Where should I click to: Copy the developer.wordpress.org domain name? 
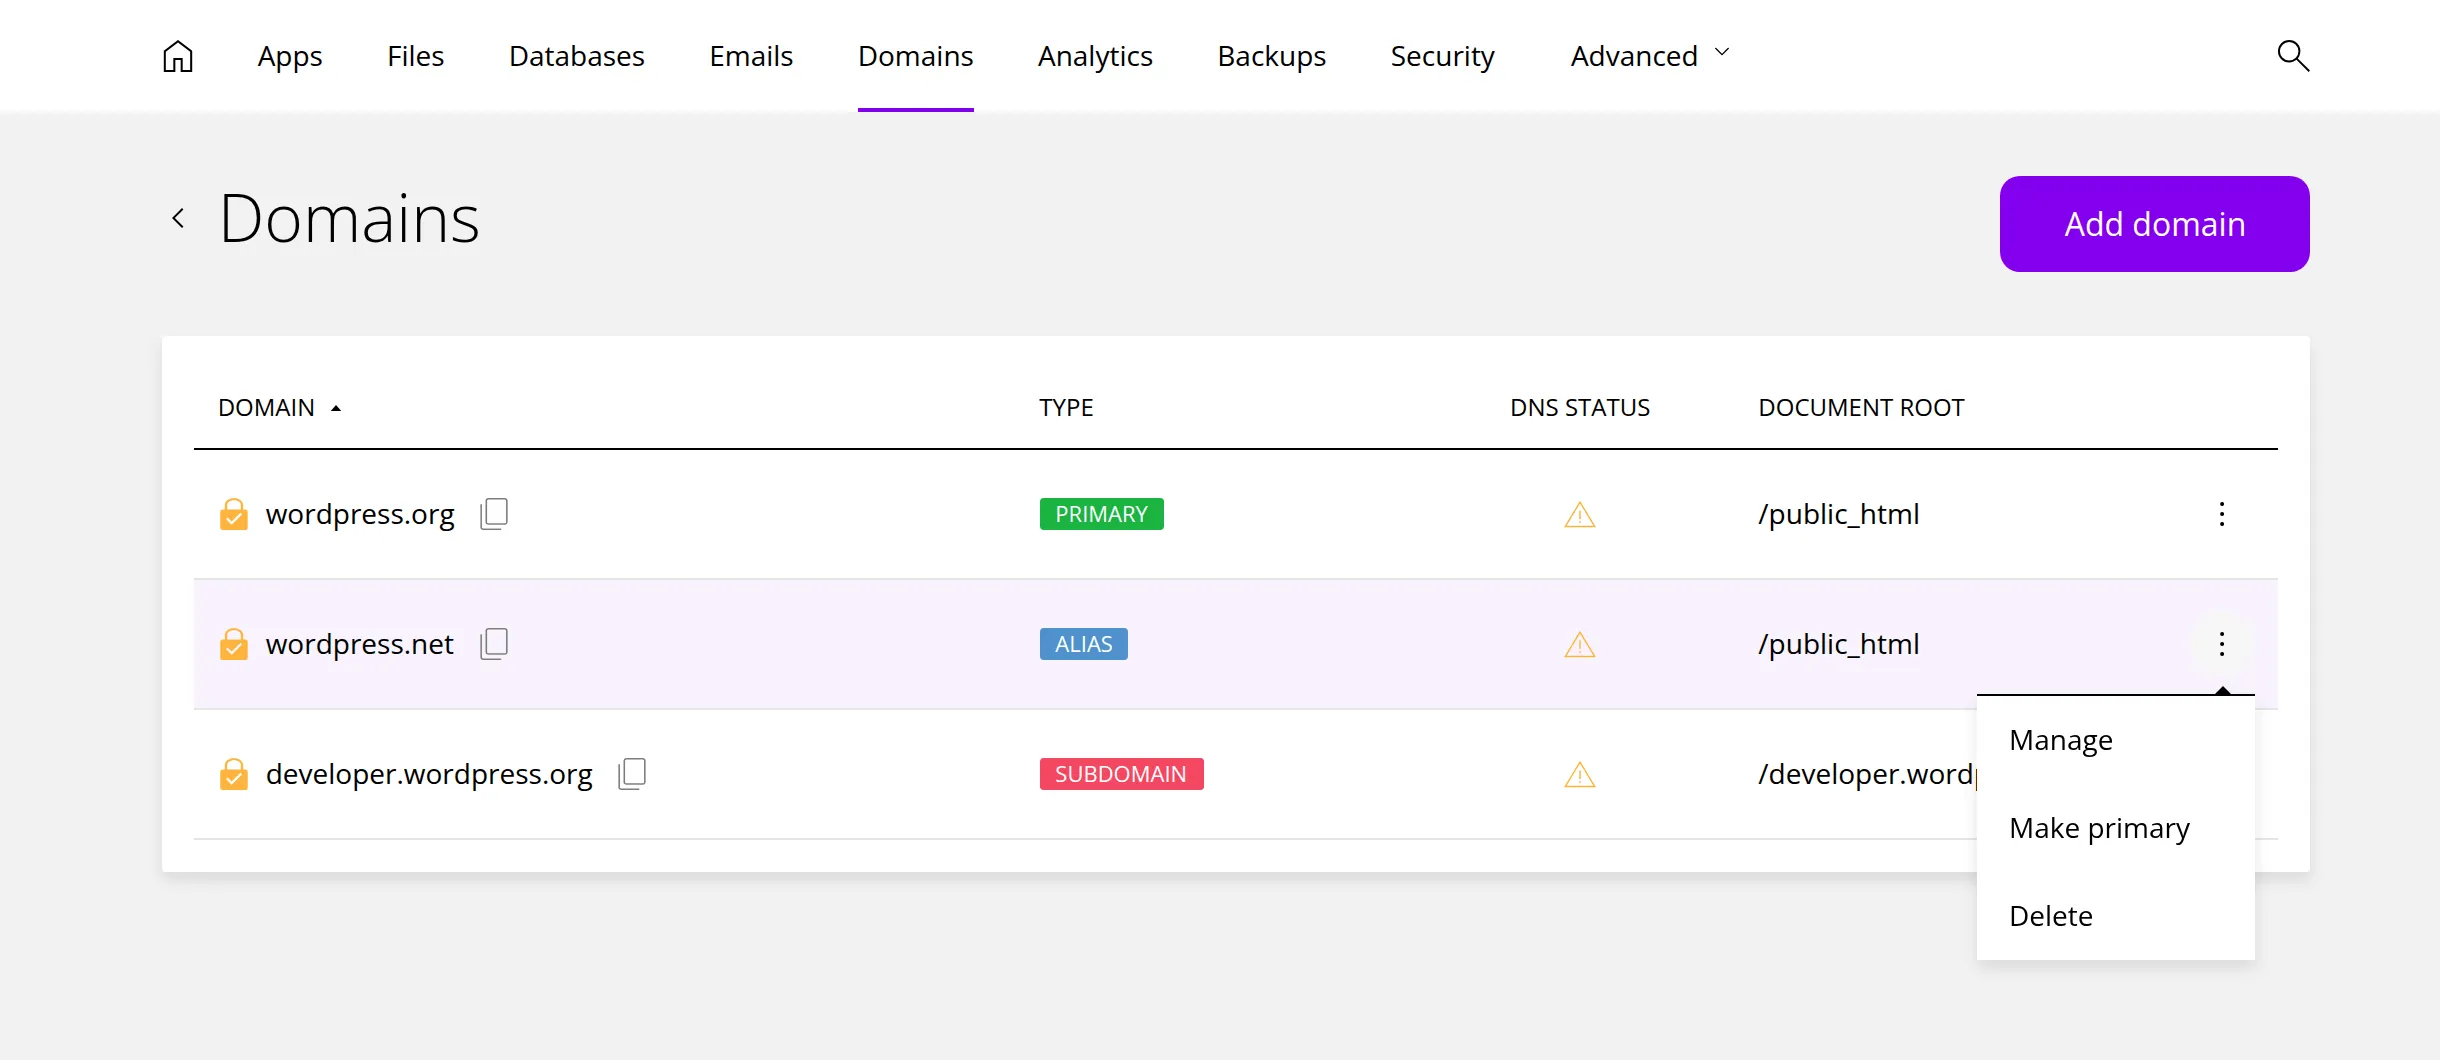pyautogui.click(x=632, y=774)
